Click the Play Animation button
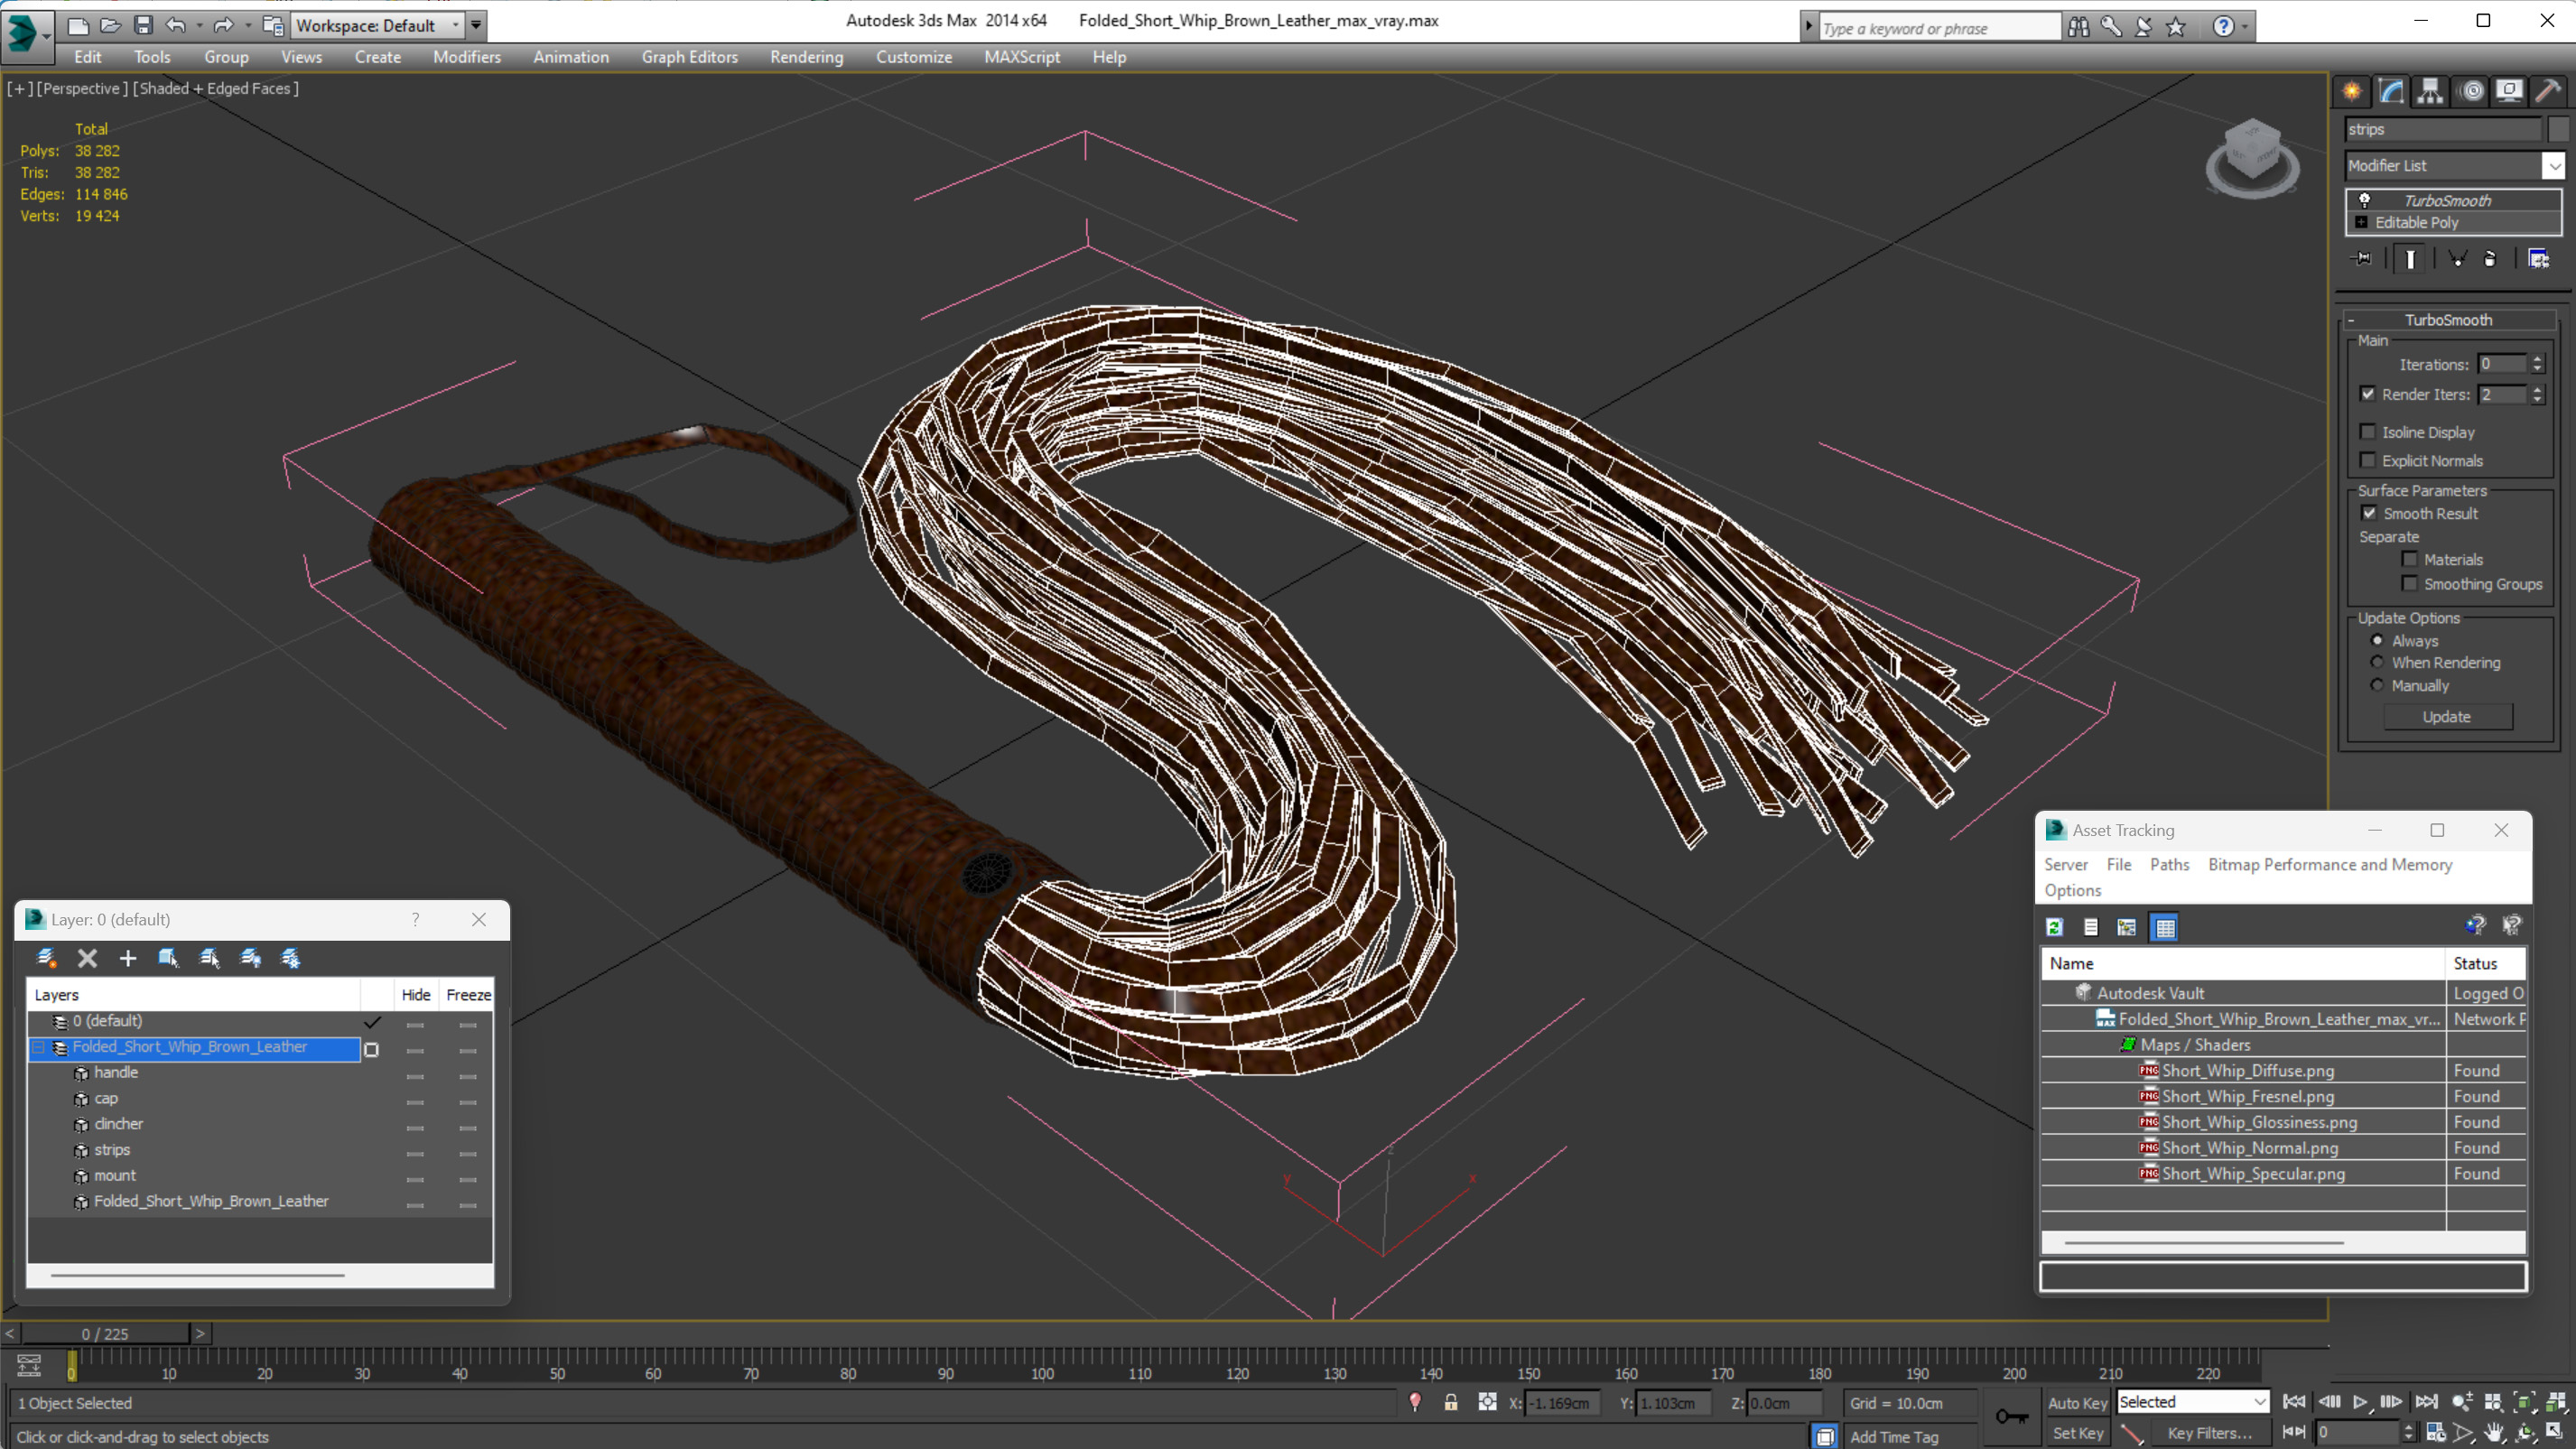Screen dimensions: 2576x1449 point(2359,1402)
